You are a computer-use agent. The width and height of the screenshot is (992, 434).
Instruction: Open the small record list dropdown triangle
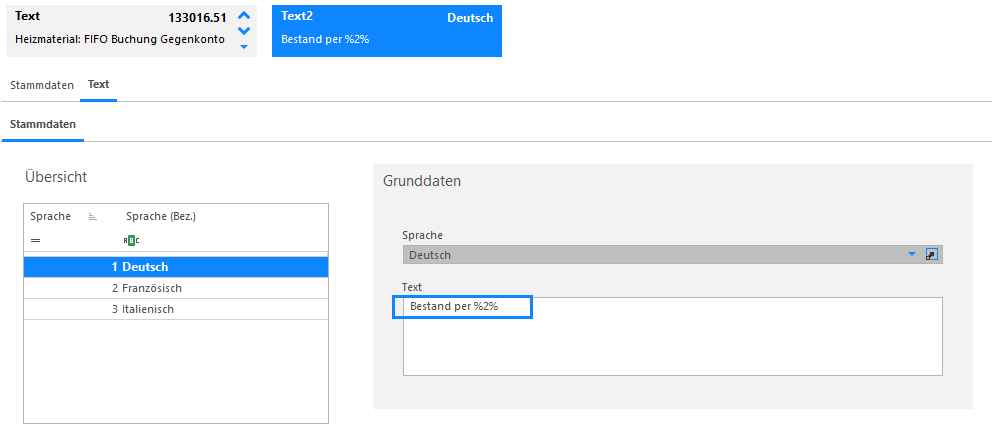pyautogui.click(x=244, y=46)
